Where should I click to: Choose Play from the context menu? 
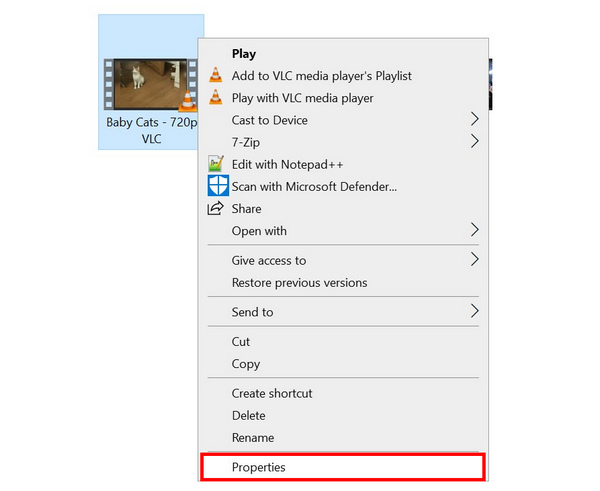click(343, 54)
